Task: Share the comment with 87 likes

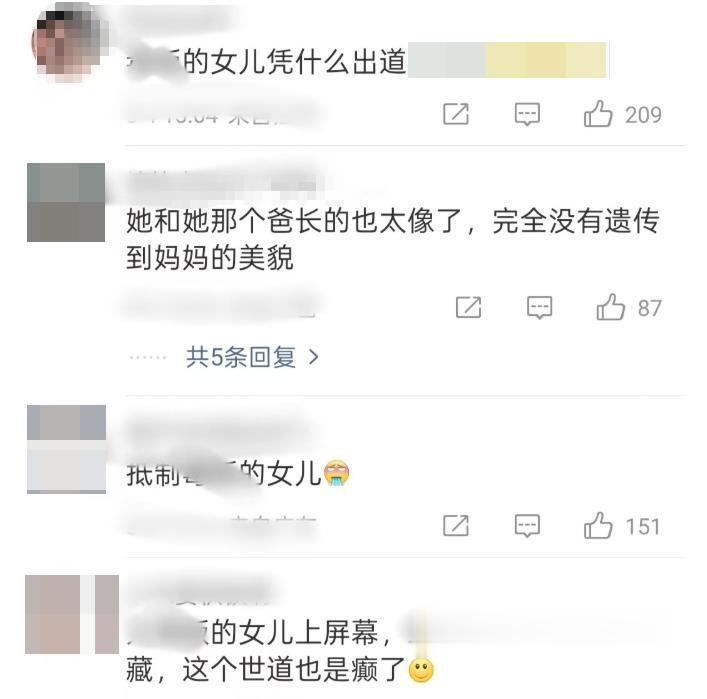Action: tap(468, 308)
